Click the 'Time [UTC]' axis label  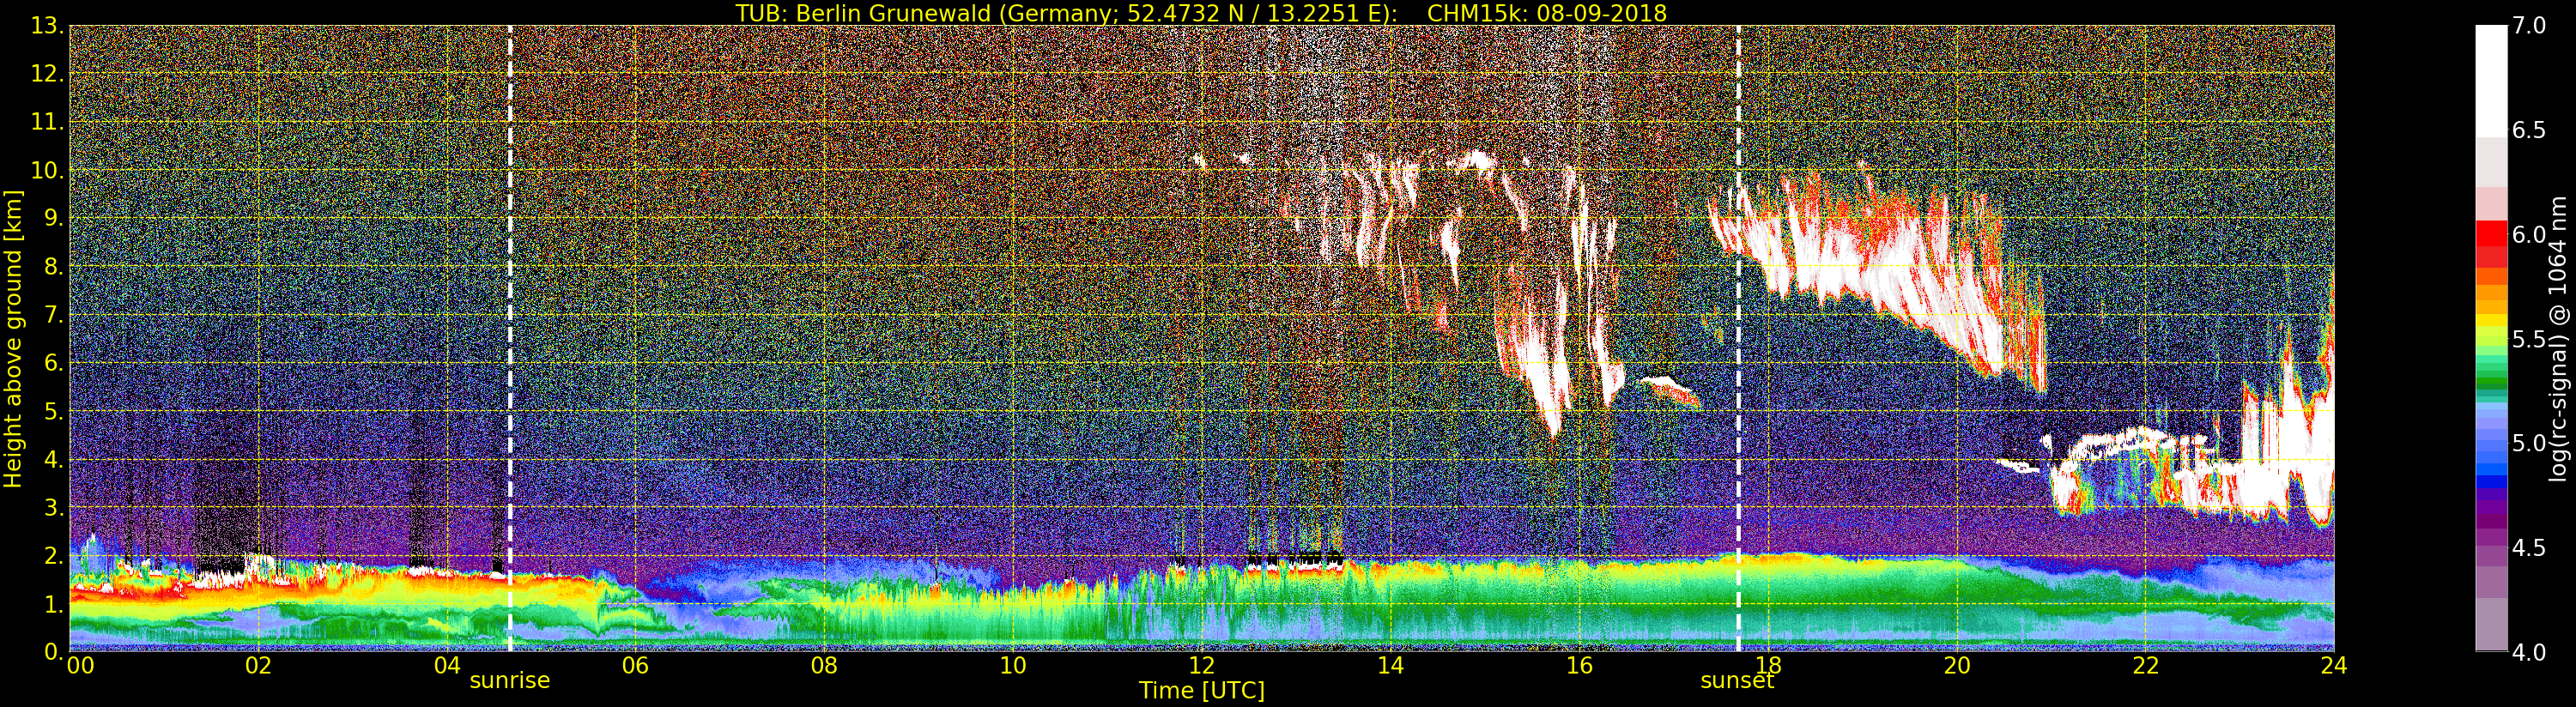point(1201,691)
